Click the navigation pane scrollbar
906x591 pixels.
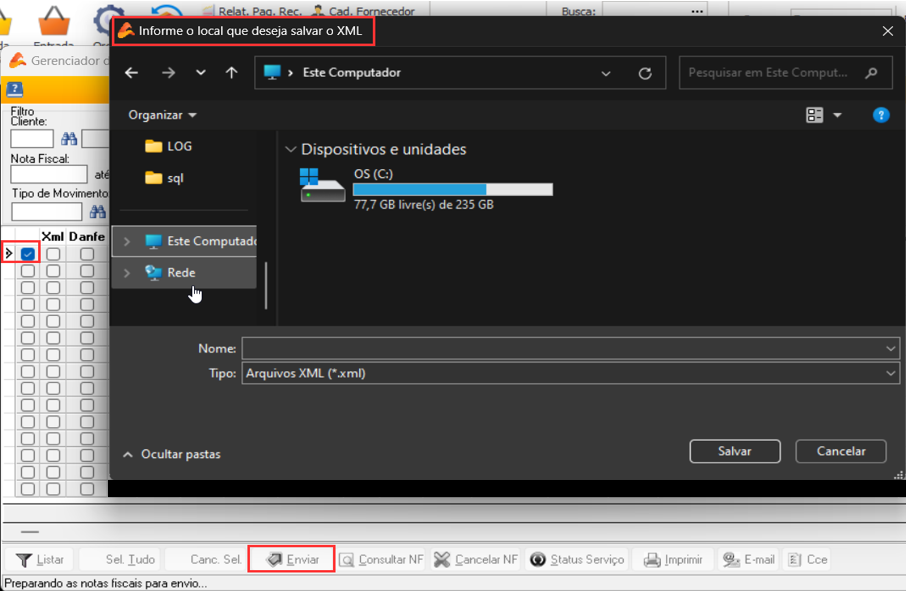click(266, 286)
